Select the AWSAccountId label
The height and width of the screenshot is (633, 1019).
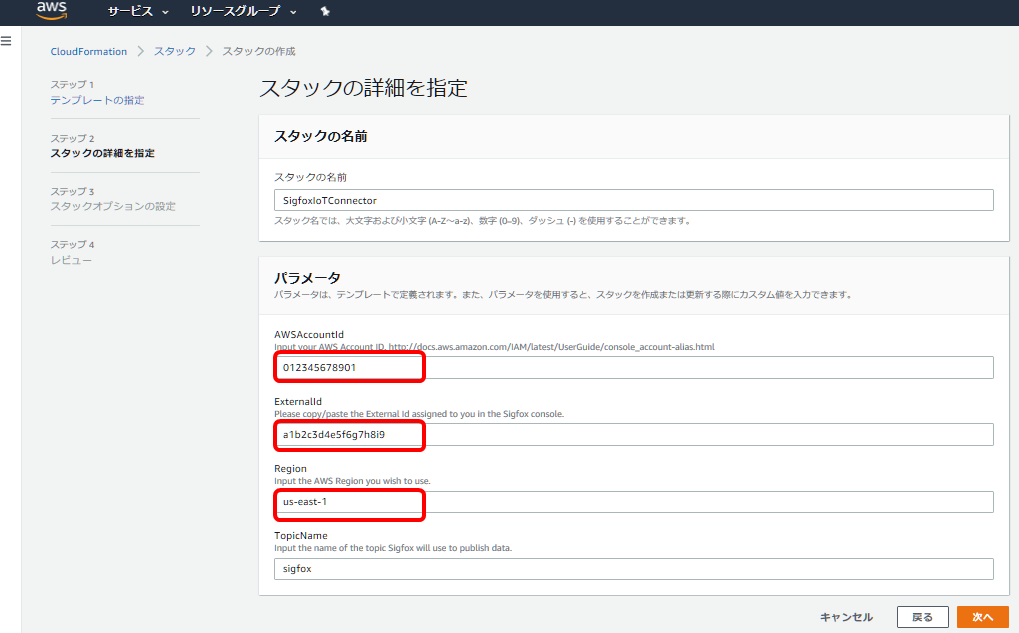(x=309, y=335)
